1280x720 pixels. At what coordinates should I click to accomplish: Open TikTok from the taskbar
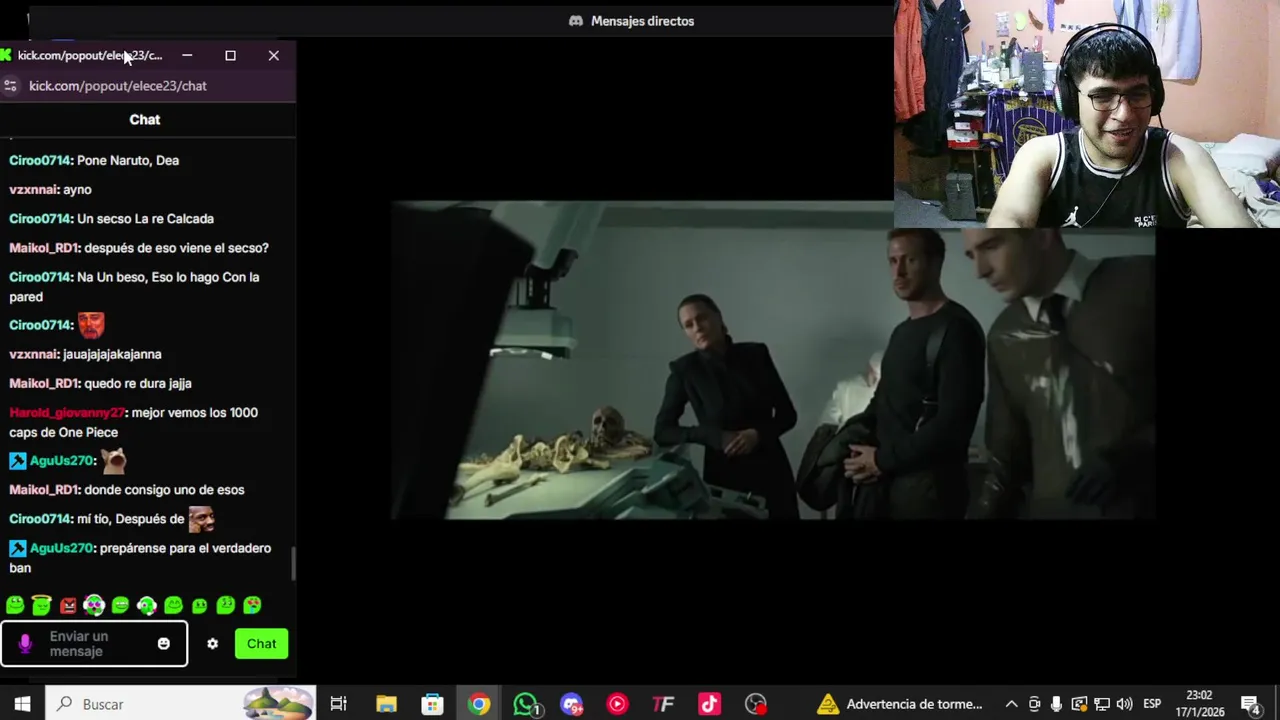click(x=709, y=704)
